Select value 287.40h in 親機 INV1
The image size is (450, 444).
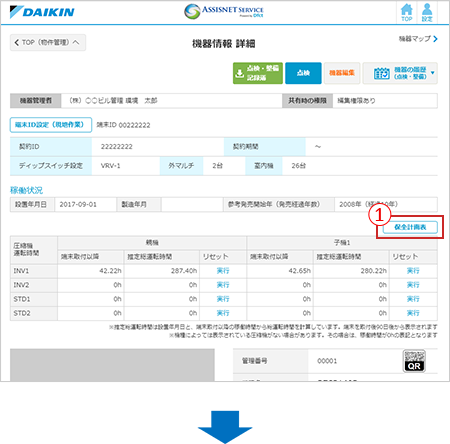[x=184, y=271]
